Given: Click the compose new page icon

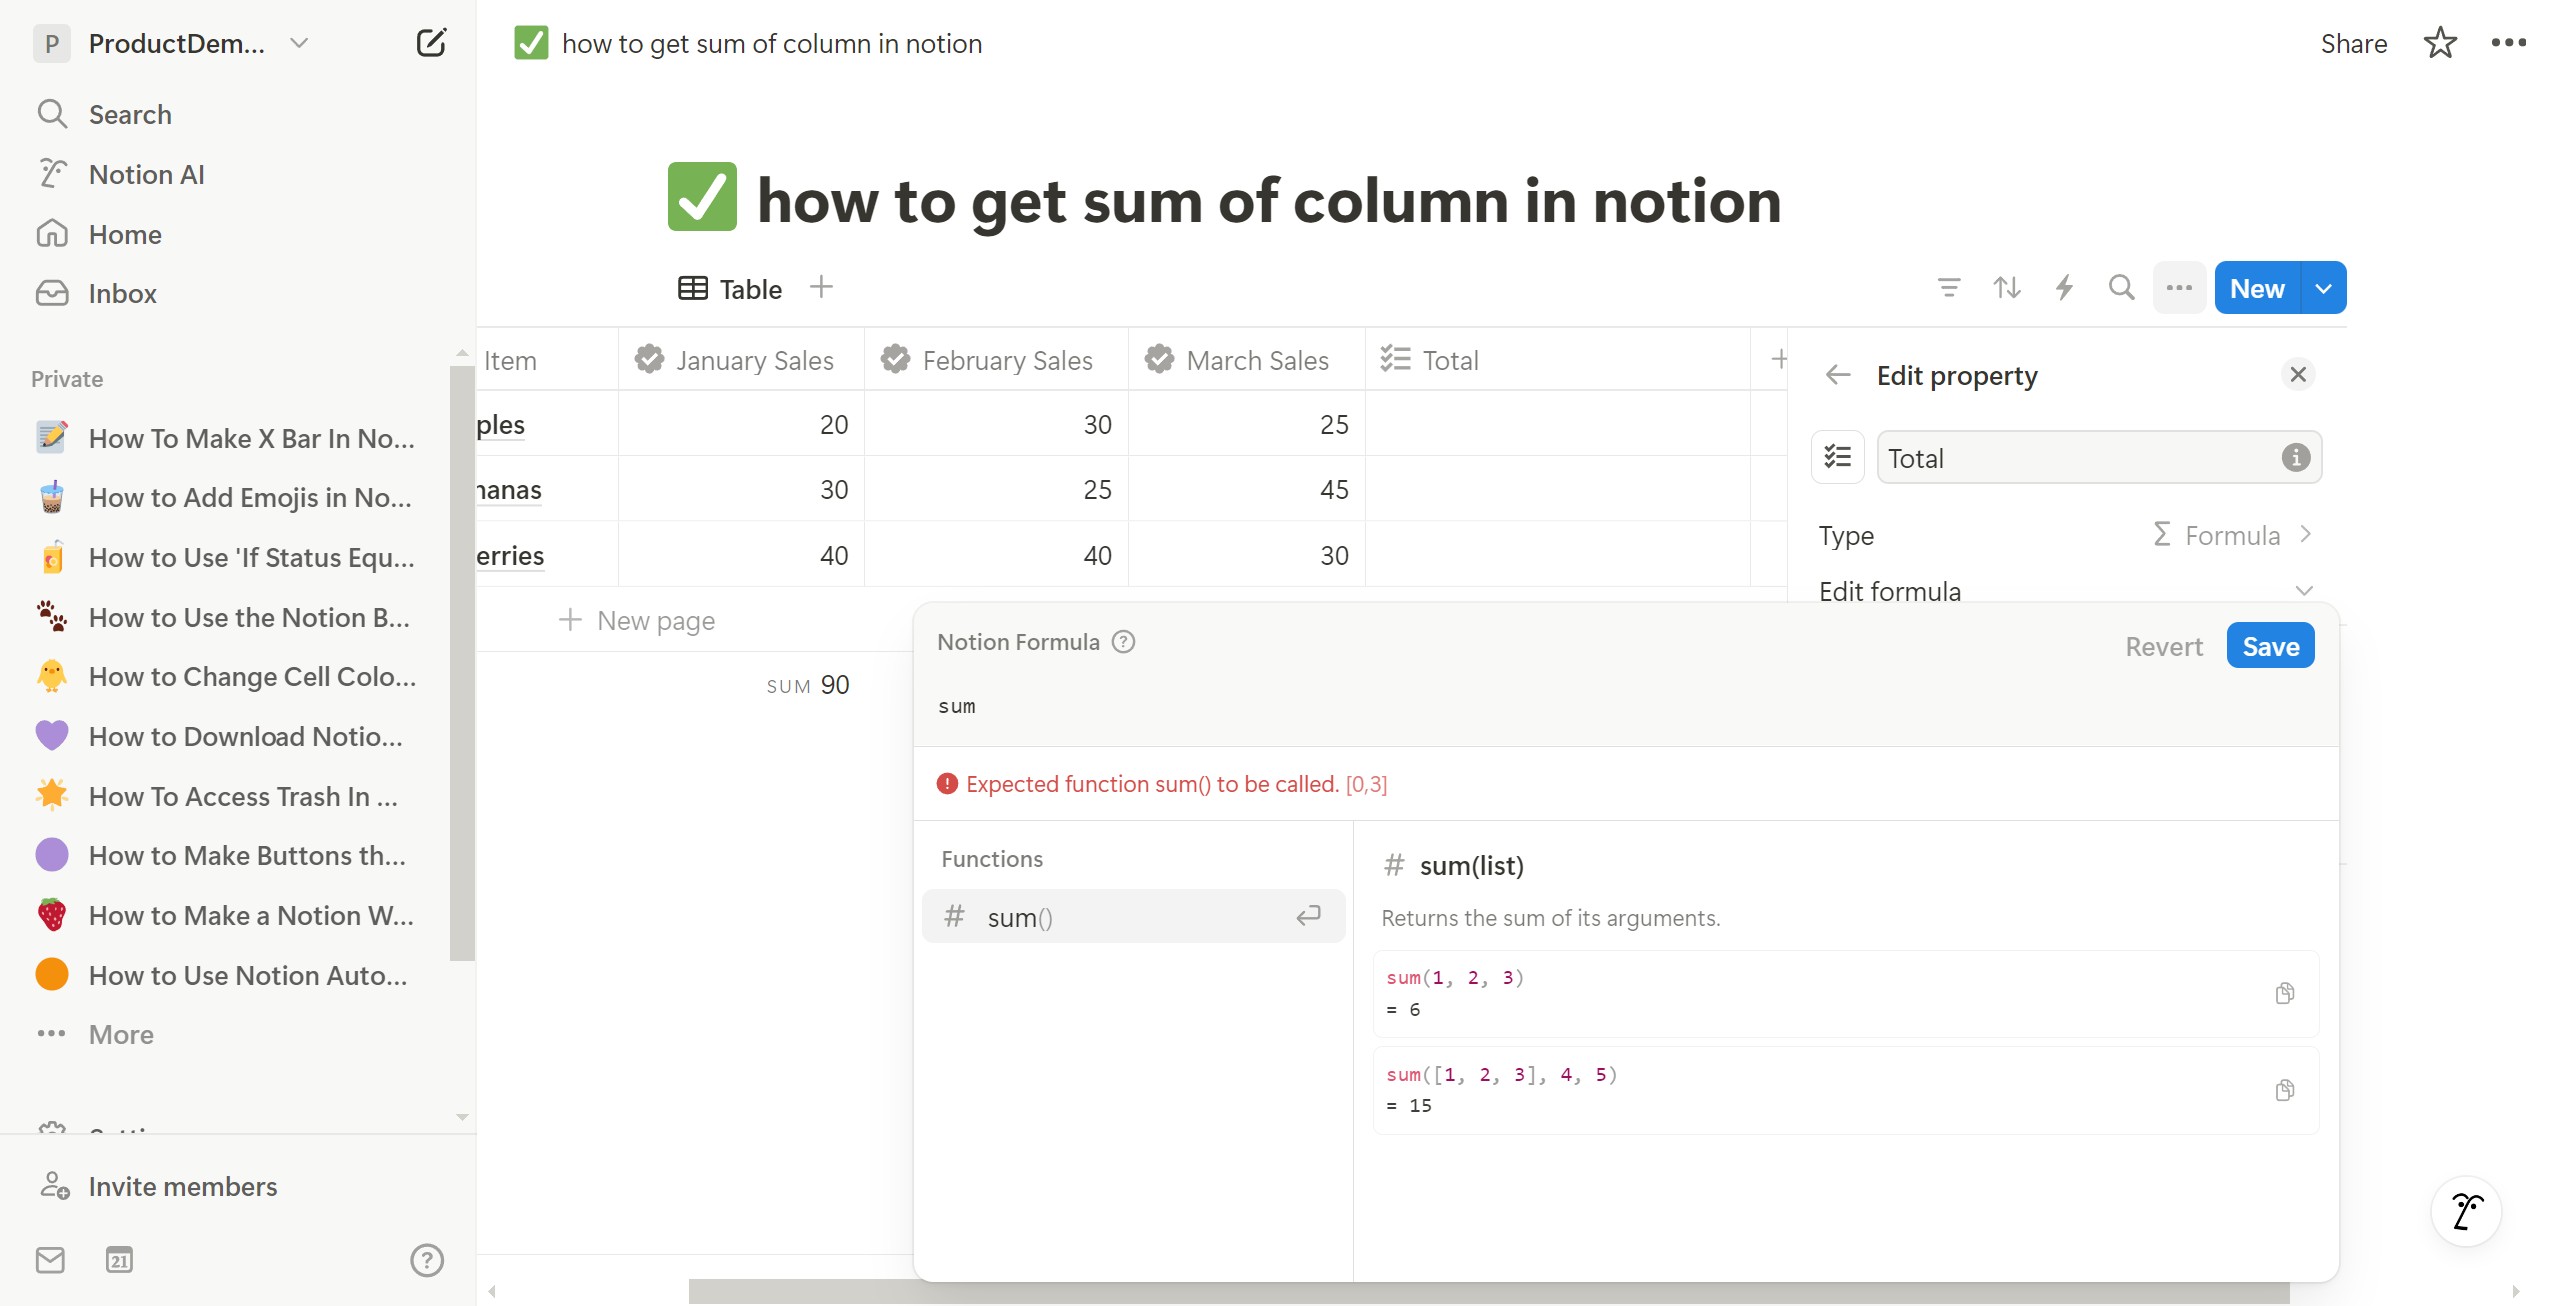Looking at the screenshot, I should (431, 43).
